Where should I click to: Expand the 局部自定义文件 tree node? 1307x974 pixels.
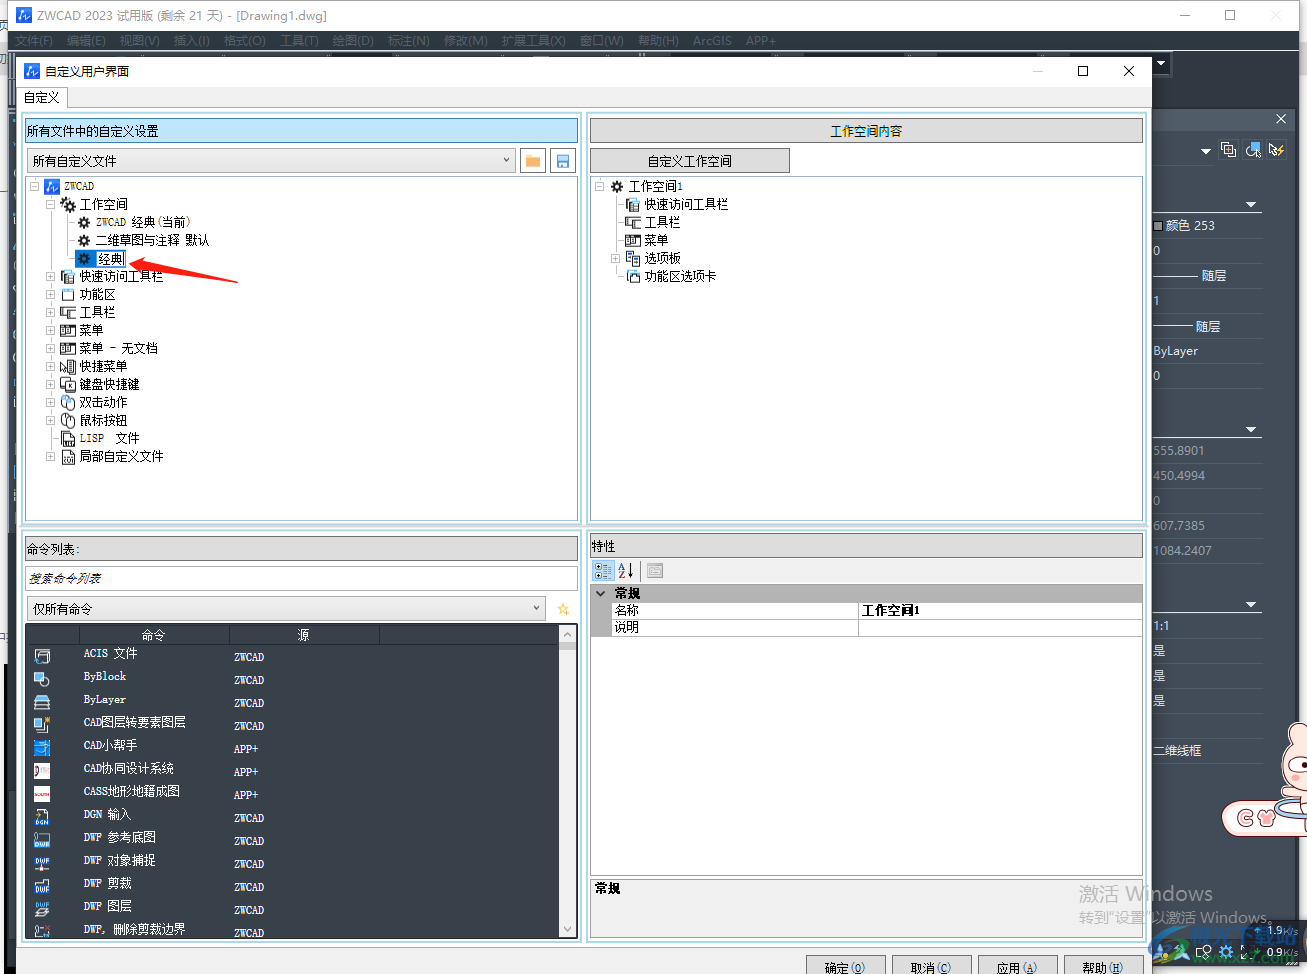pos(50,456)
